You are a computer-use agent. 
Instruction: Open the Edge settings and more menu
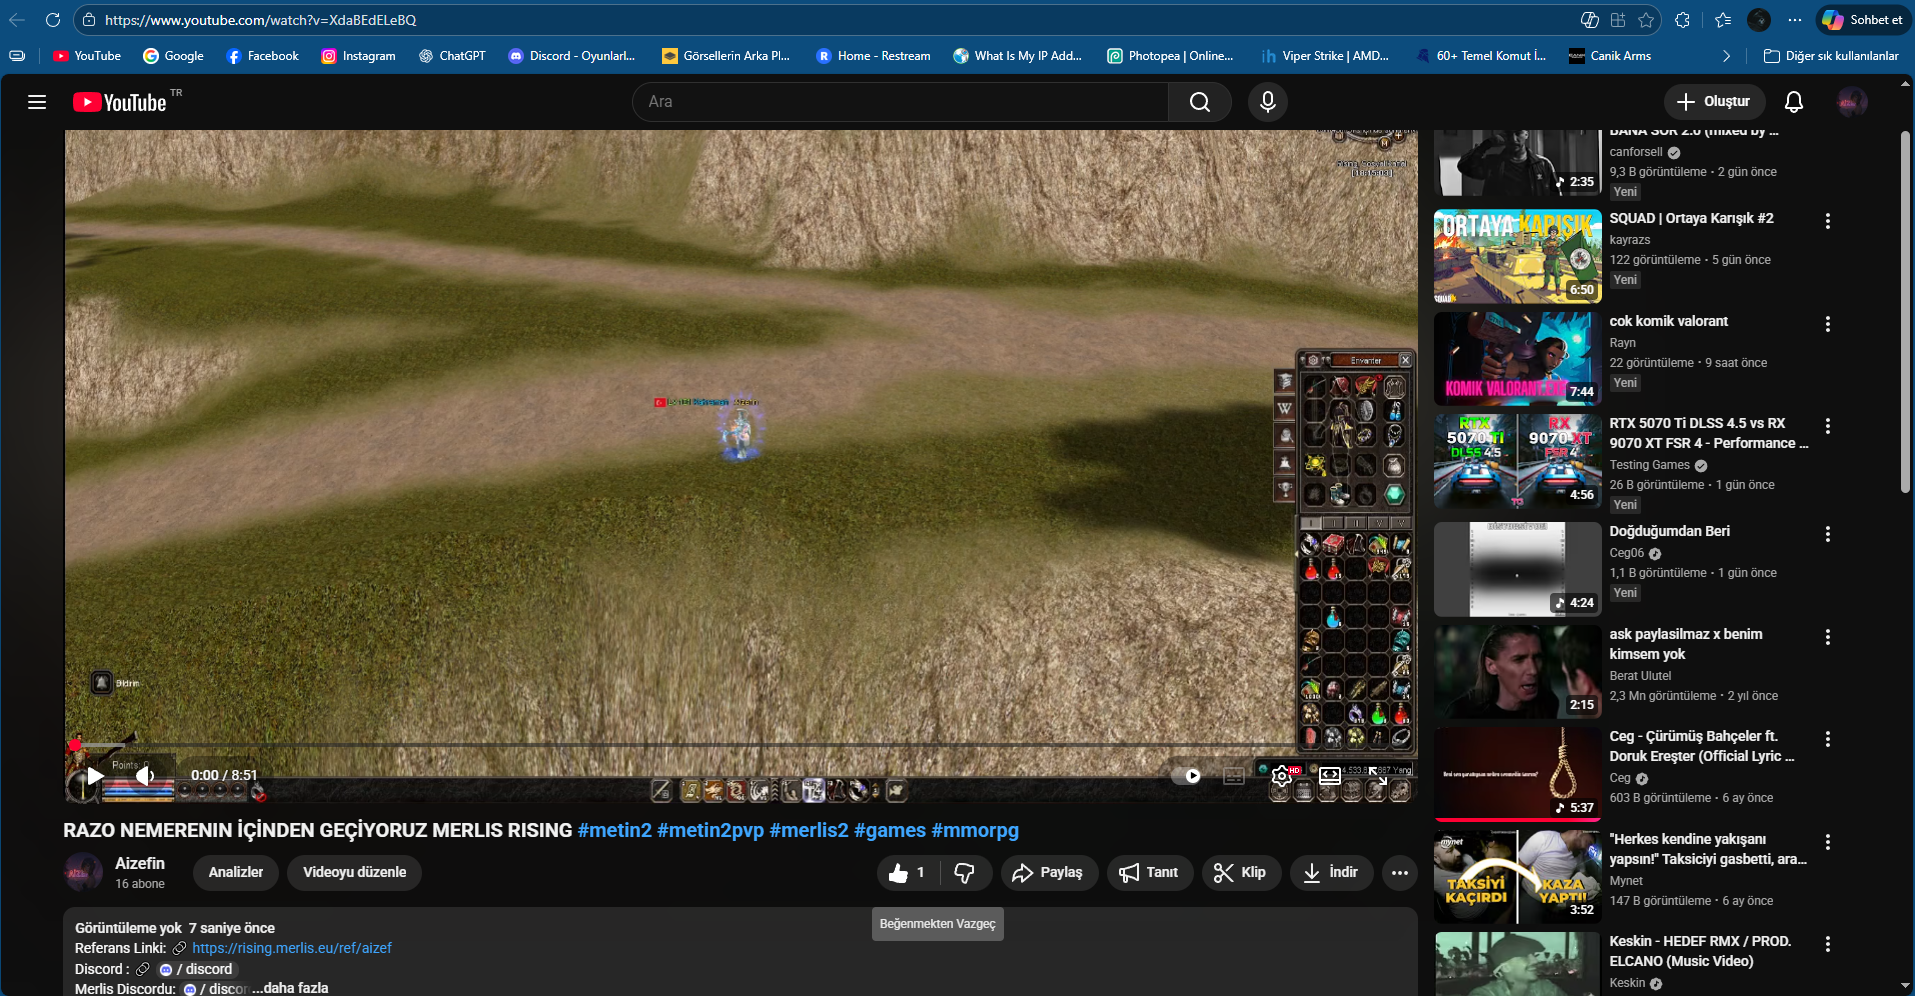click(1795, 20)
